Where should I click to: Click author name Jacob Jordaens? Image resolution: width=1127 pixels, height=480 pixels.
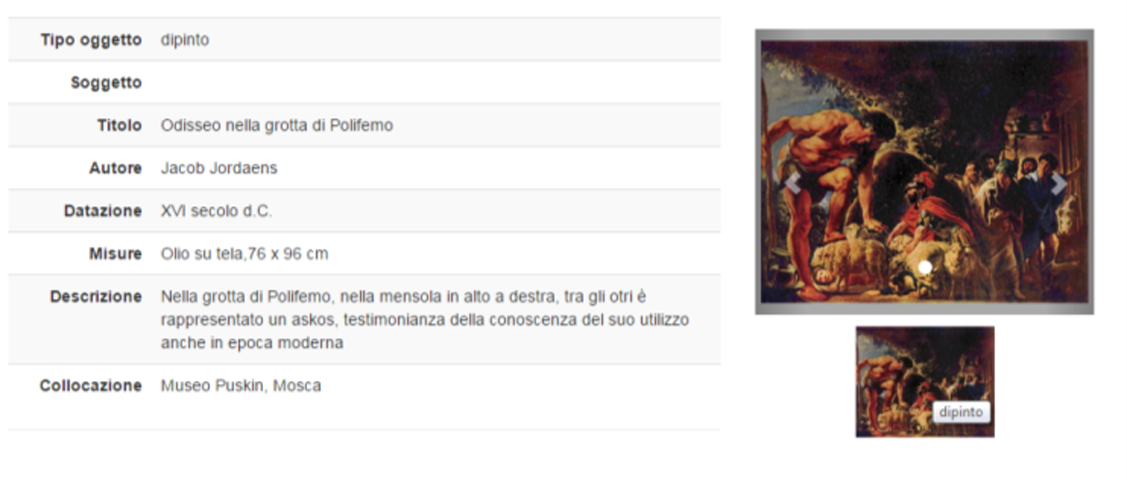(x=218, y=168)
